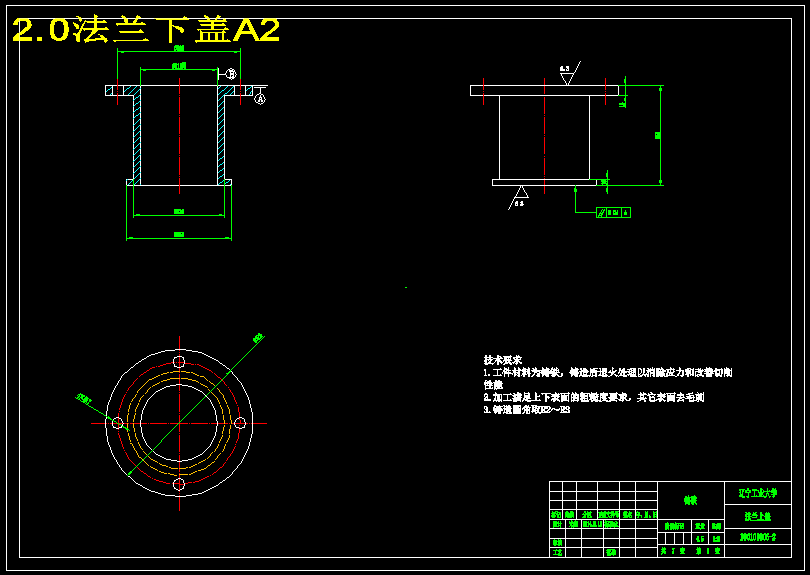810x575 pixels.
Task: Select the right bolt hole in plan view
Action: [x=240, y=423]
